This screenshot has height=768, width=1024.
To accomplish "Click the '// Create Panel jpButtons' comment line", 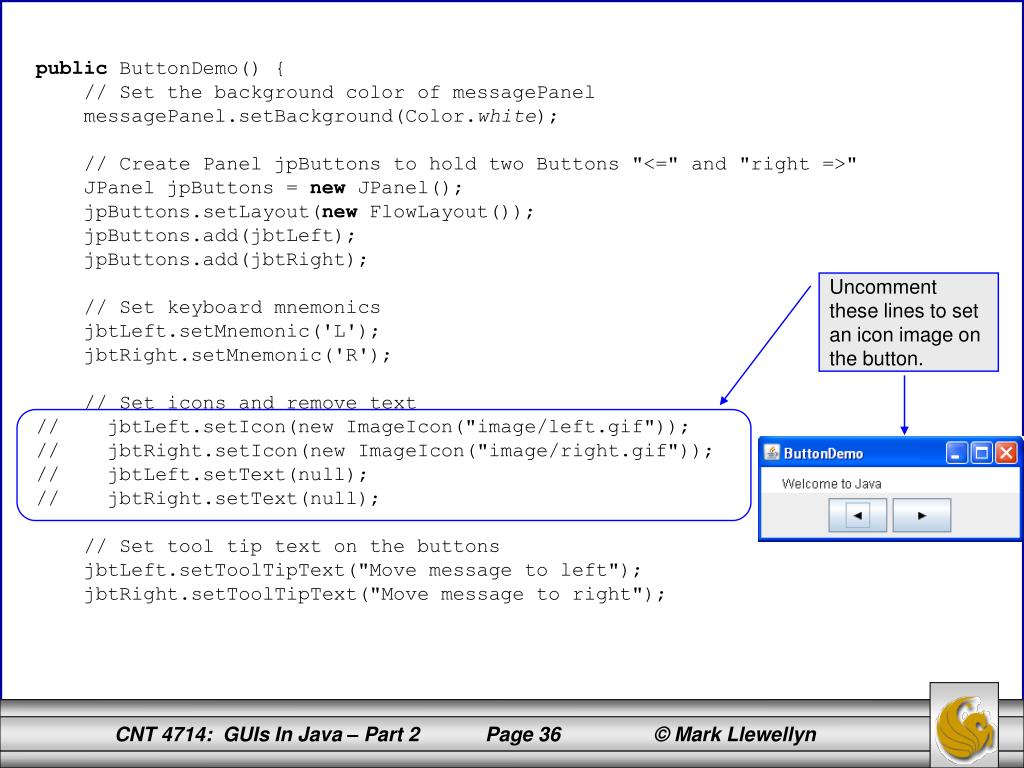I will pyautogui.click(x=470, y=164).
